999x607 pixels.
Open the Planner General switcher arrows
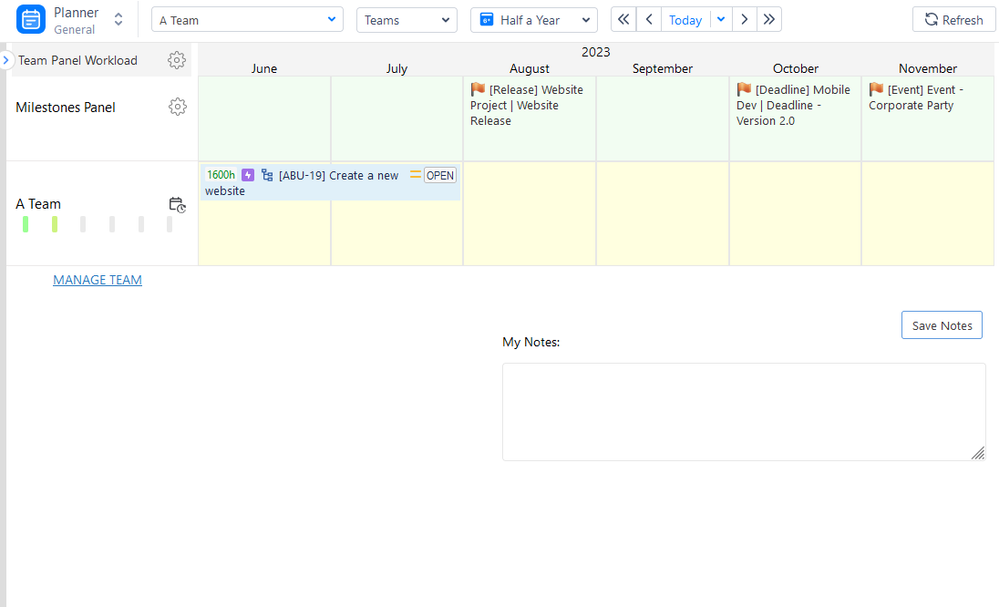[119, 20]
